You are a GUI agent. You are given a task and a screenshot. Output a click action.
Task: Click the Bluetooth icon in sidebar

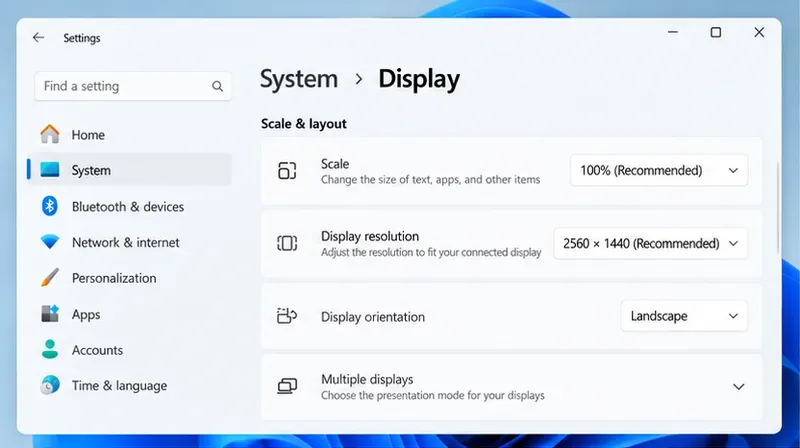pos(49,206)
